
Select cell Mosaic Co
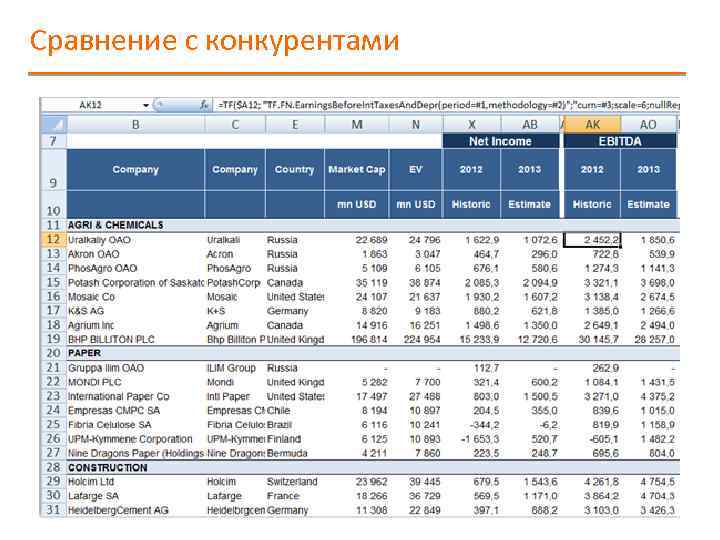[x=136, y=297]
